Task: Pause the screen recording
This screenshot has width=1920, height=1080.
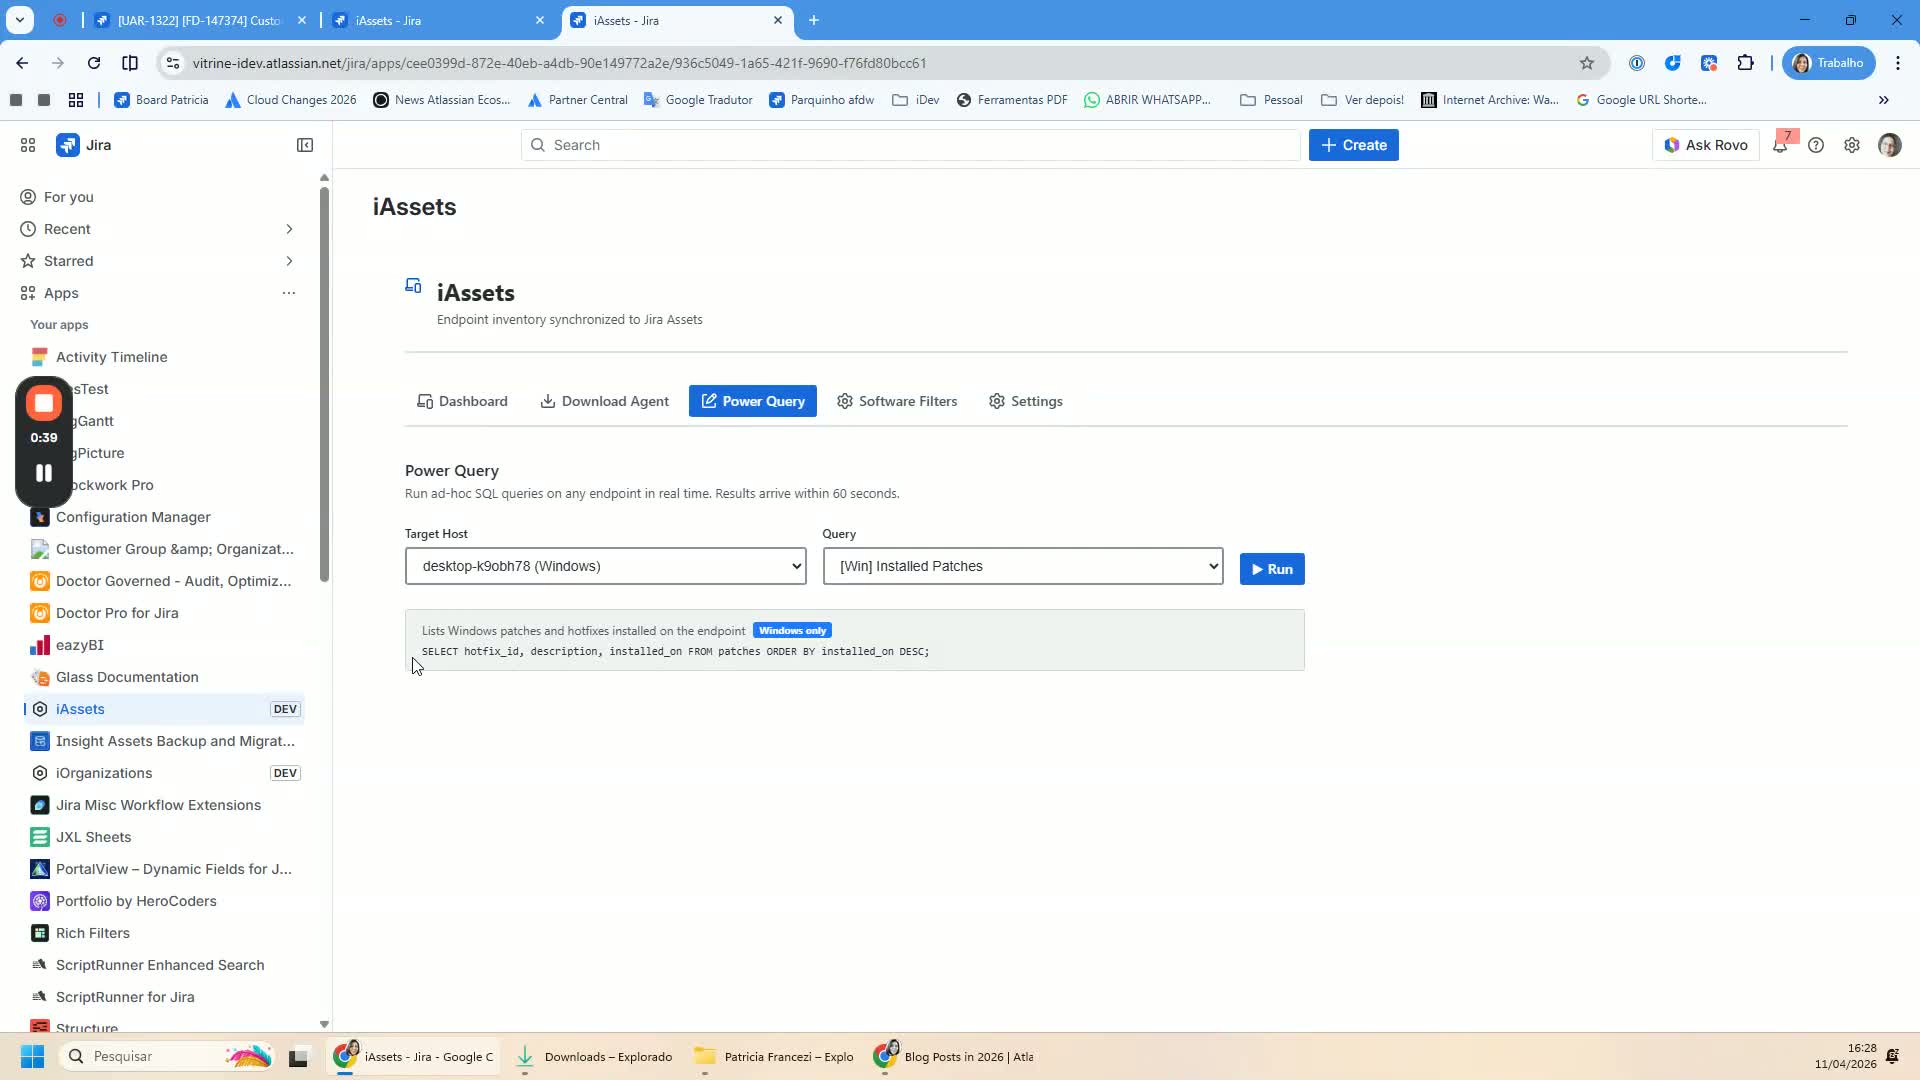Action: pos(43,473)
